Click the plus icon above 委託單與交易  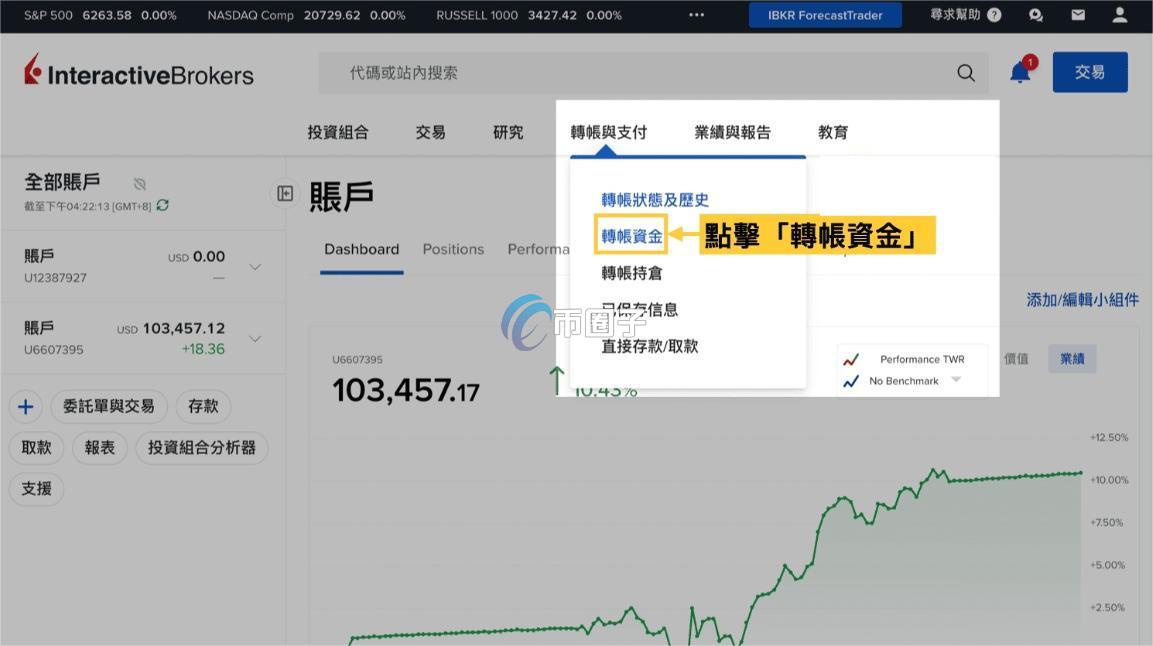pyautogui.click(x=26, y=406)
